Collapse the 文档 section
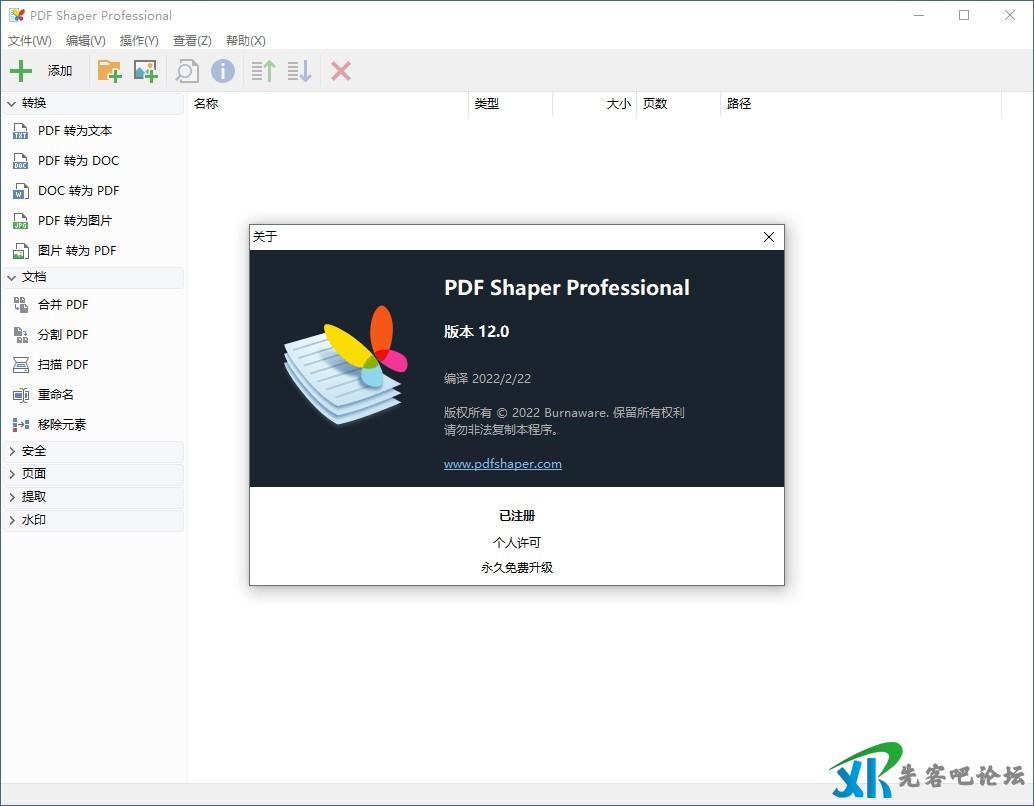This screenshot has height=806, width=1034. [12, 277]
